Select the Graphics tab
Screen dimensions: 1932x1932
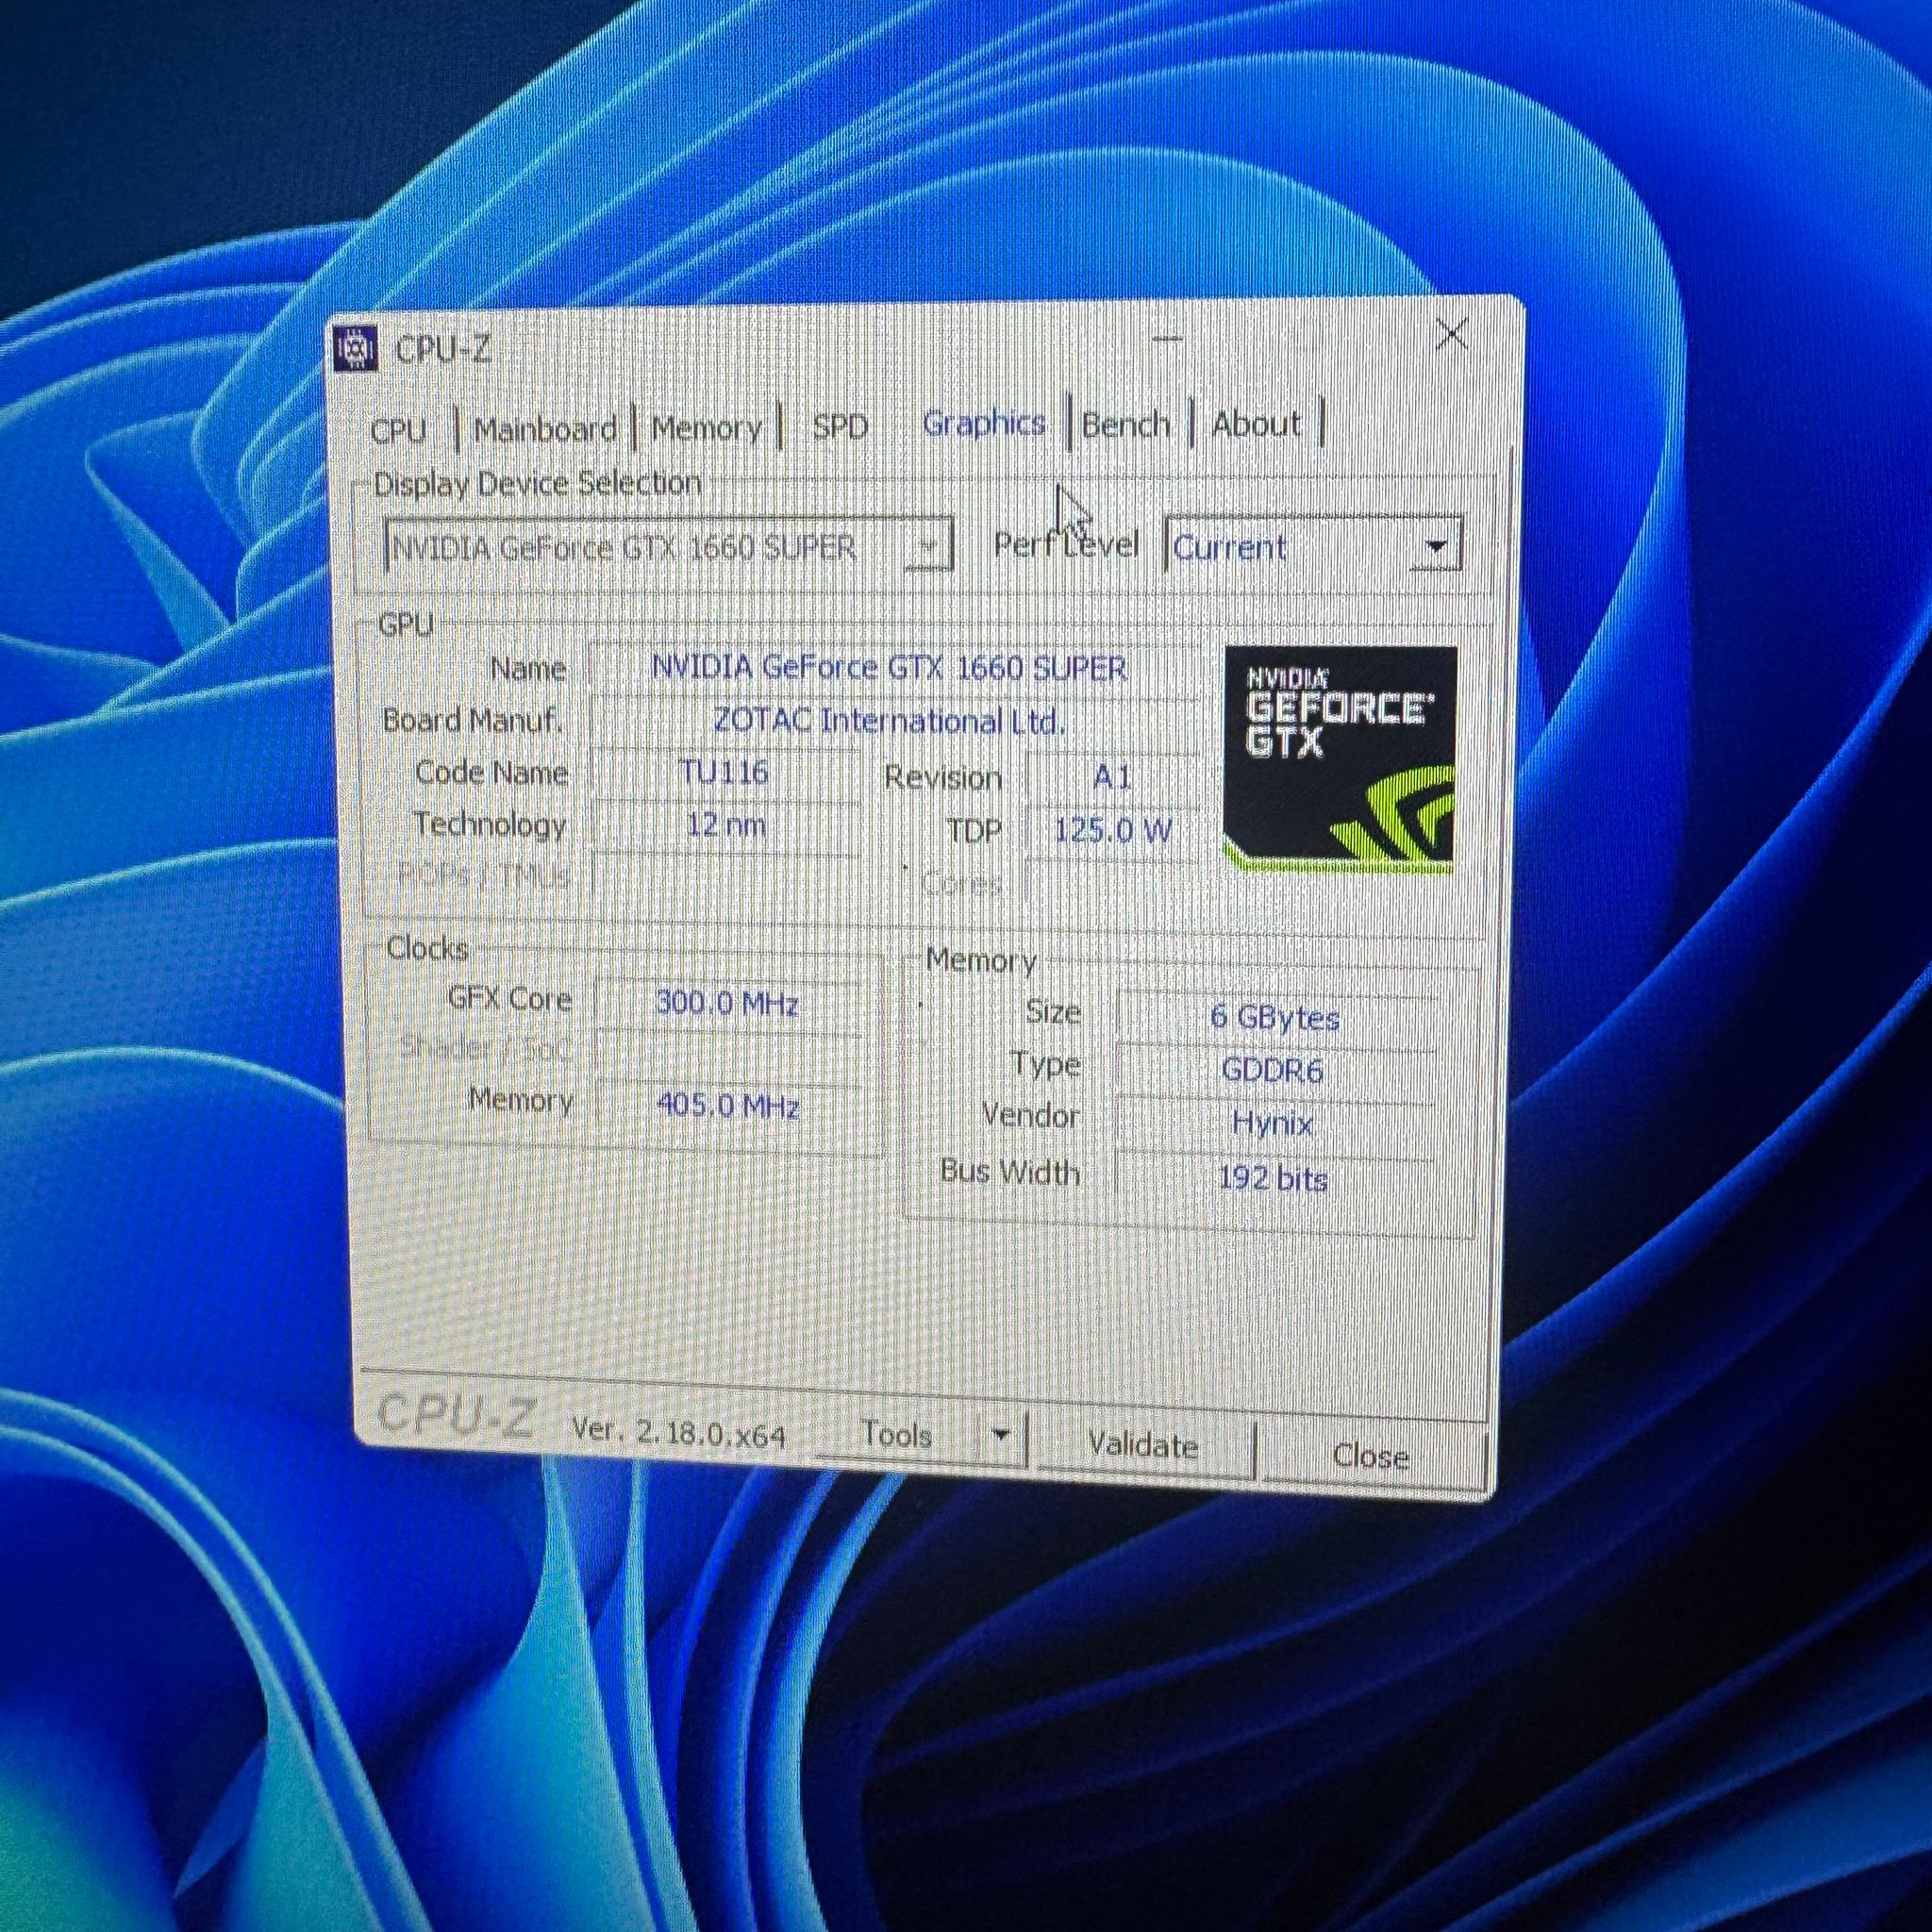984,423
